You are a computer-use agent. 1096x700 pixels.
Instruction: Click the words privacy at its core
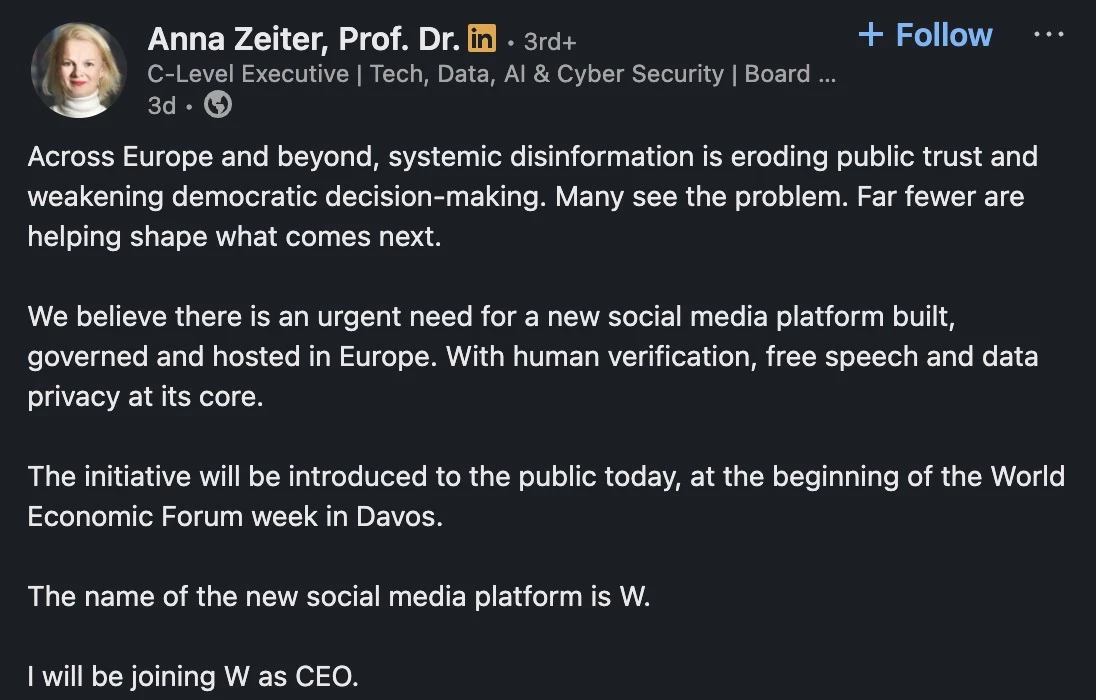pos(145,396)
